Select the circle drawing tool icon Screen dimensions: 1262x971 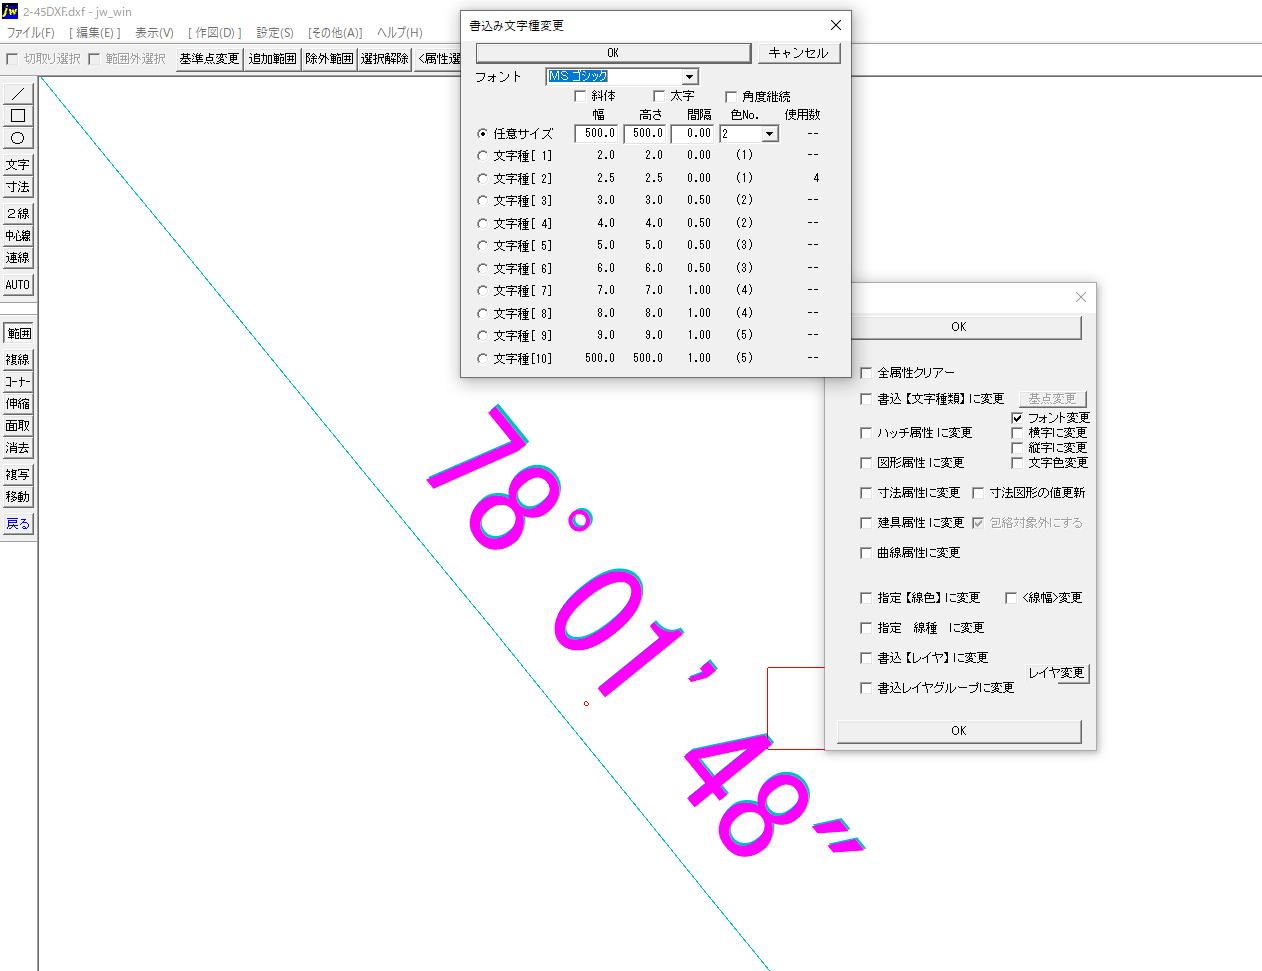[18, 138]
